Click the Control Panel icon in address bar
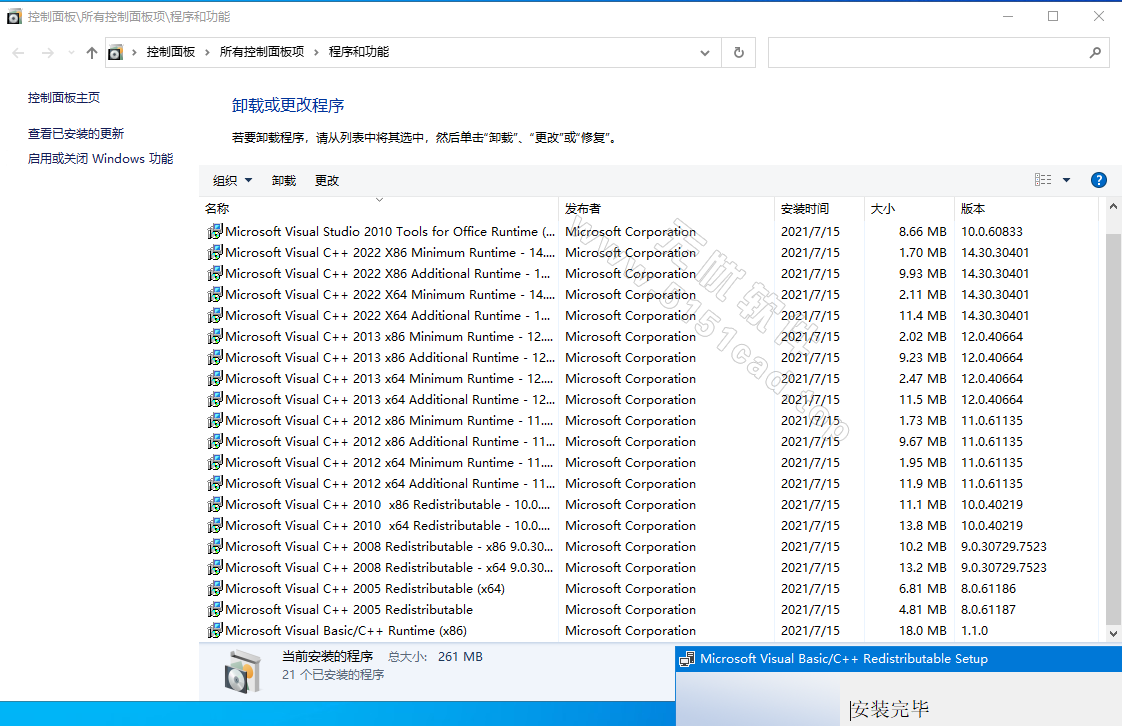The image size is (1122, 726). [115, 52]
